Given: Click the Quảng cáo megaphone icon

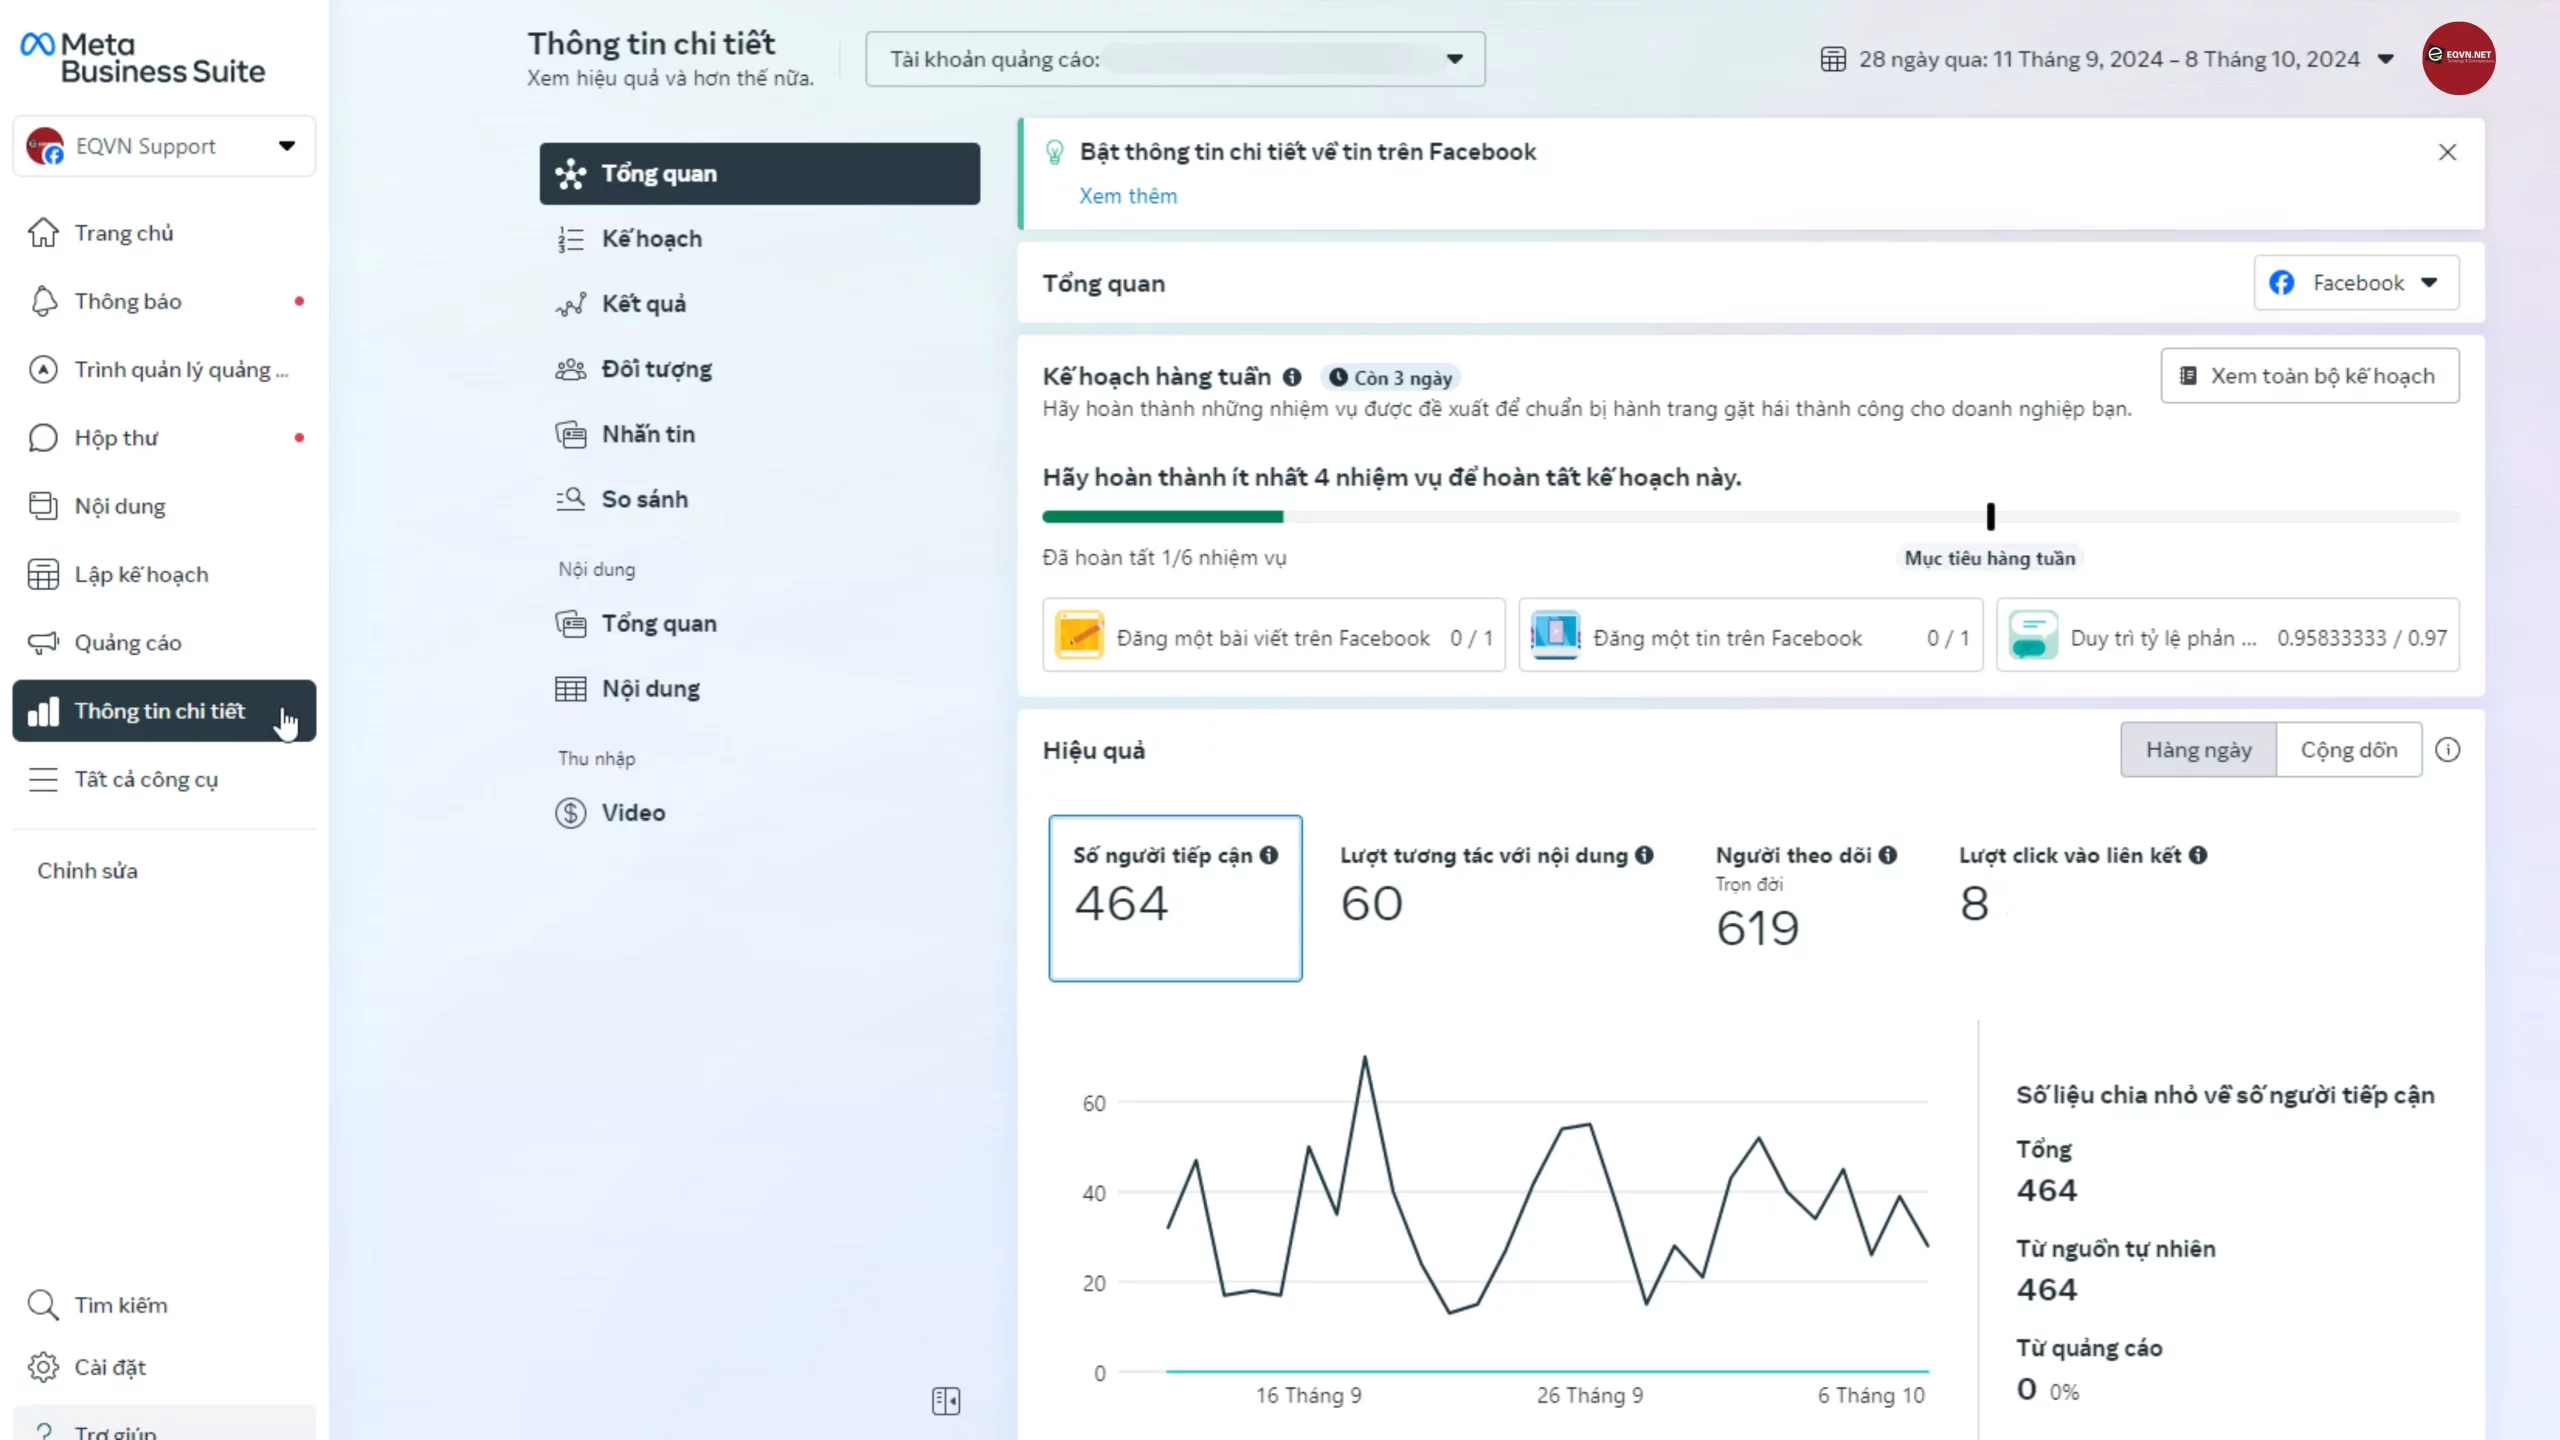Looking at the screenshot, I should pos(43,643).
